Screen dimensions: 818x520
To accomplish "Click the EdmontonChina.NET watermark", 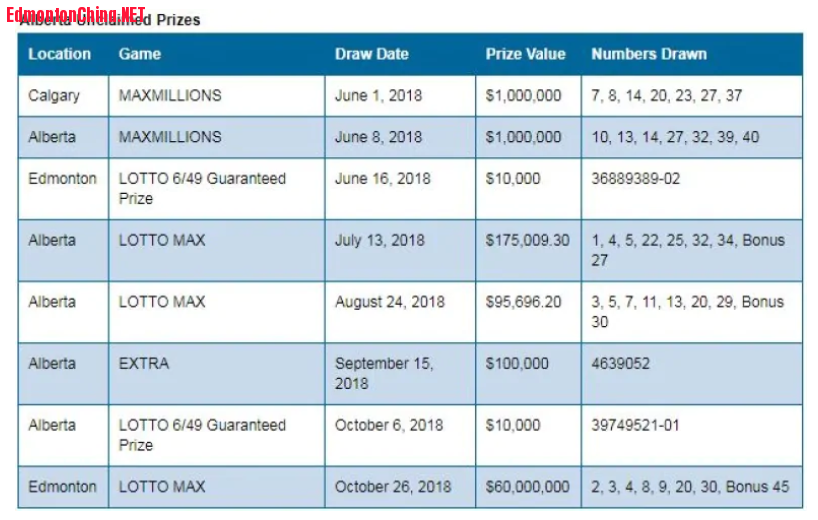I will 76,15.
